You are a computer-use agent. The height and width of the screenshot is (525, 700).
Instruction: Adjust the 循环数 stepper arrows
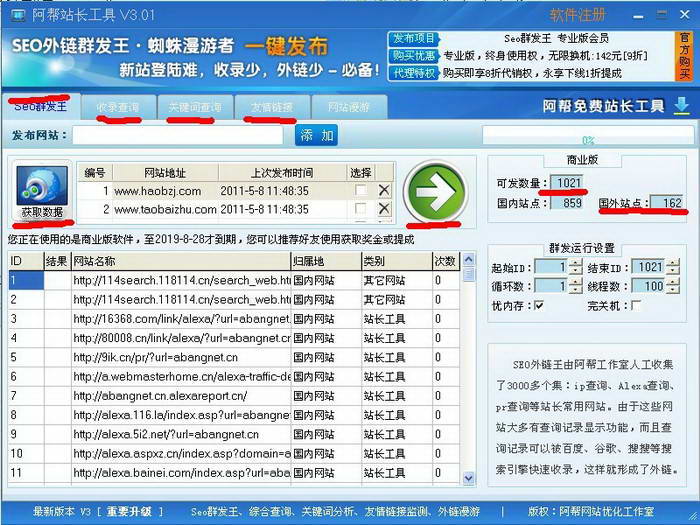pos(575,286)
